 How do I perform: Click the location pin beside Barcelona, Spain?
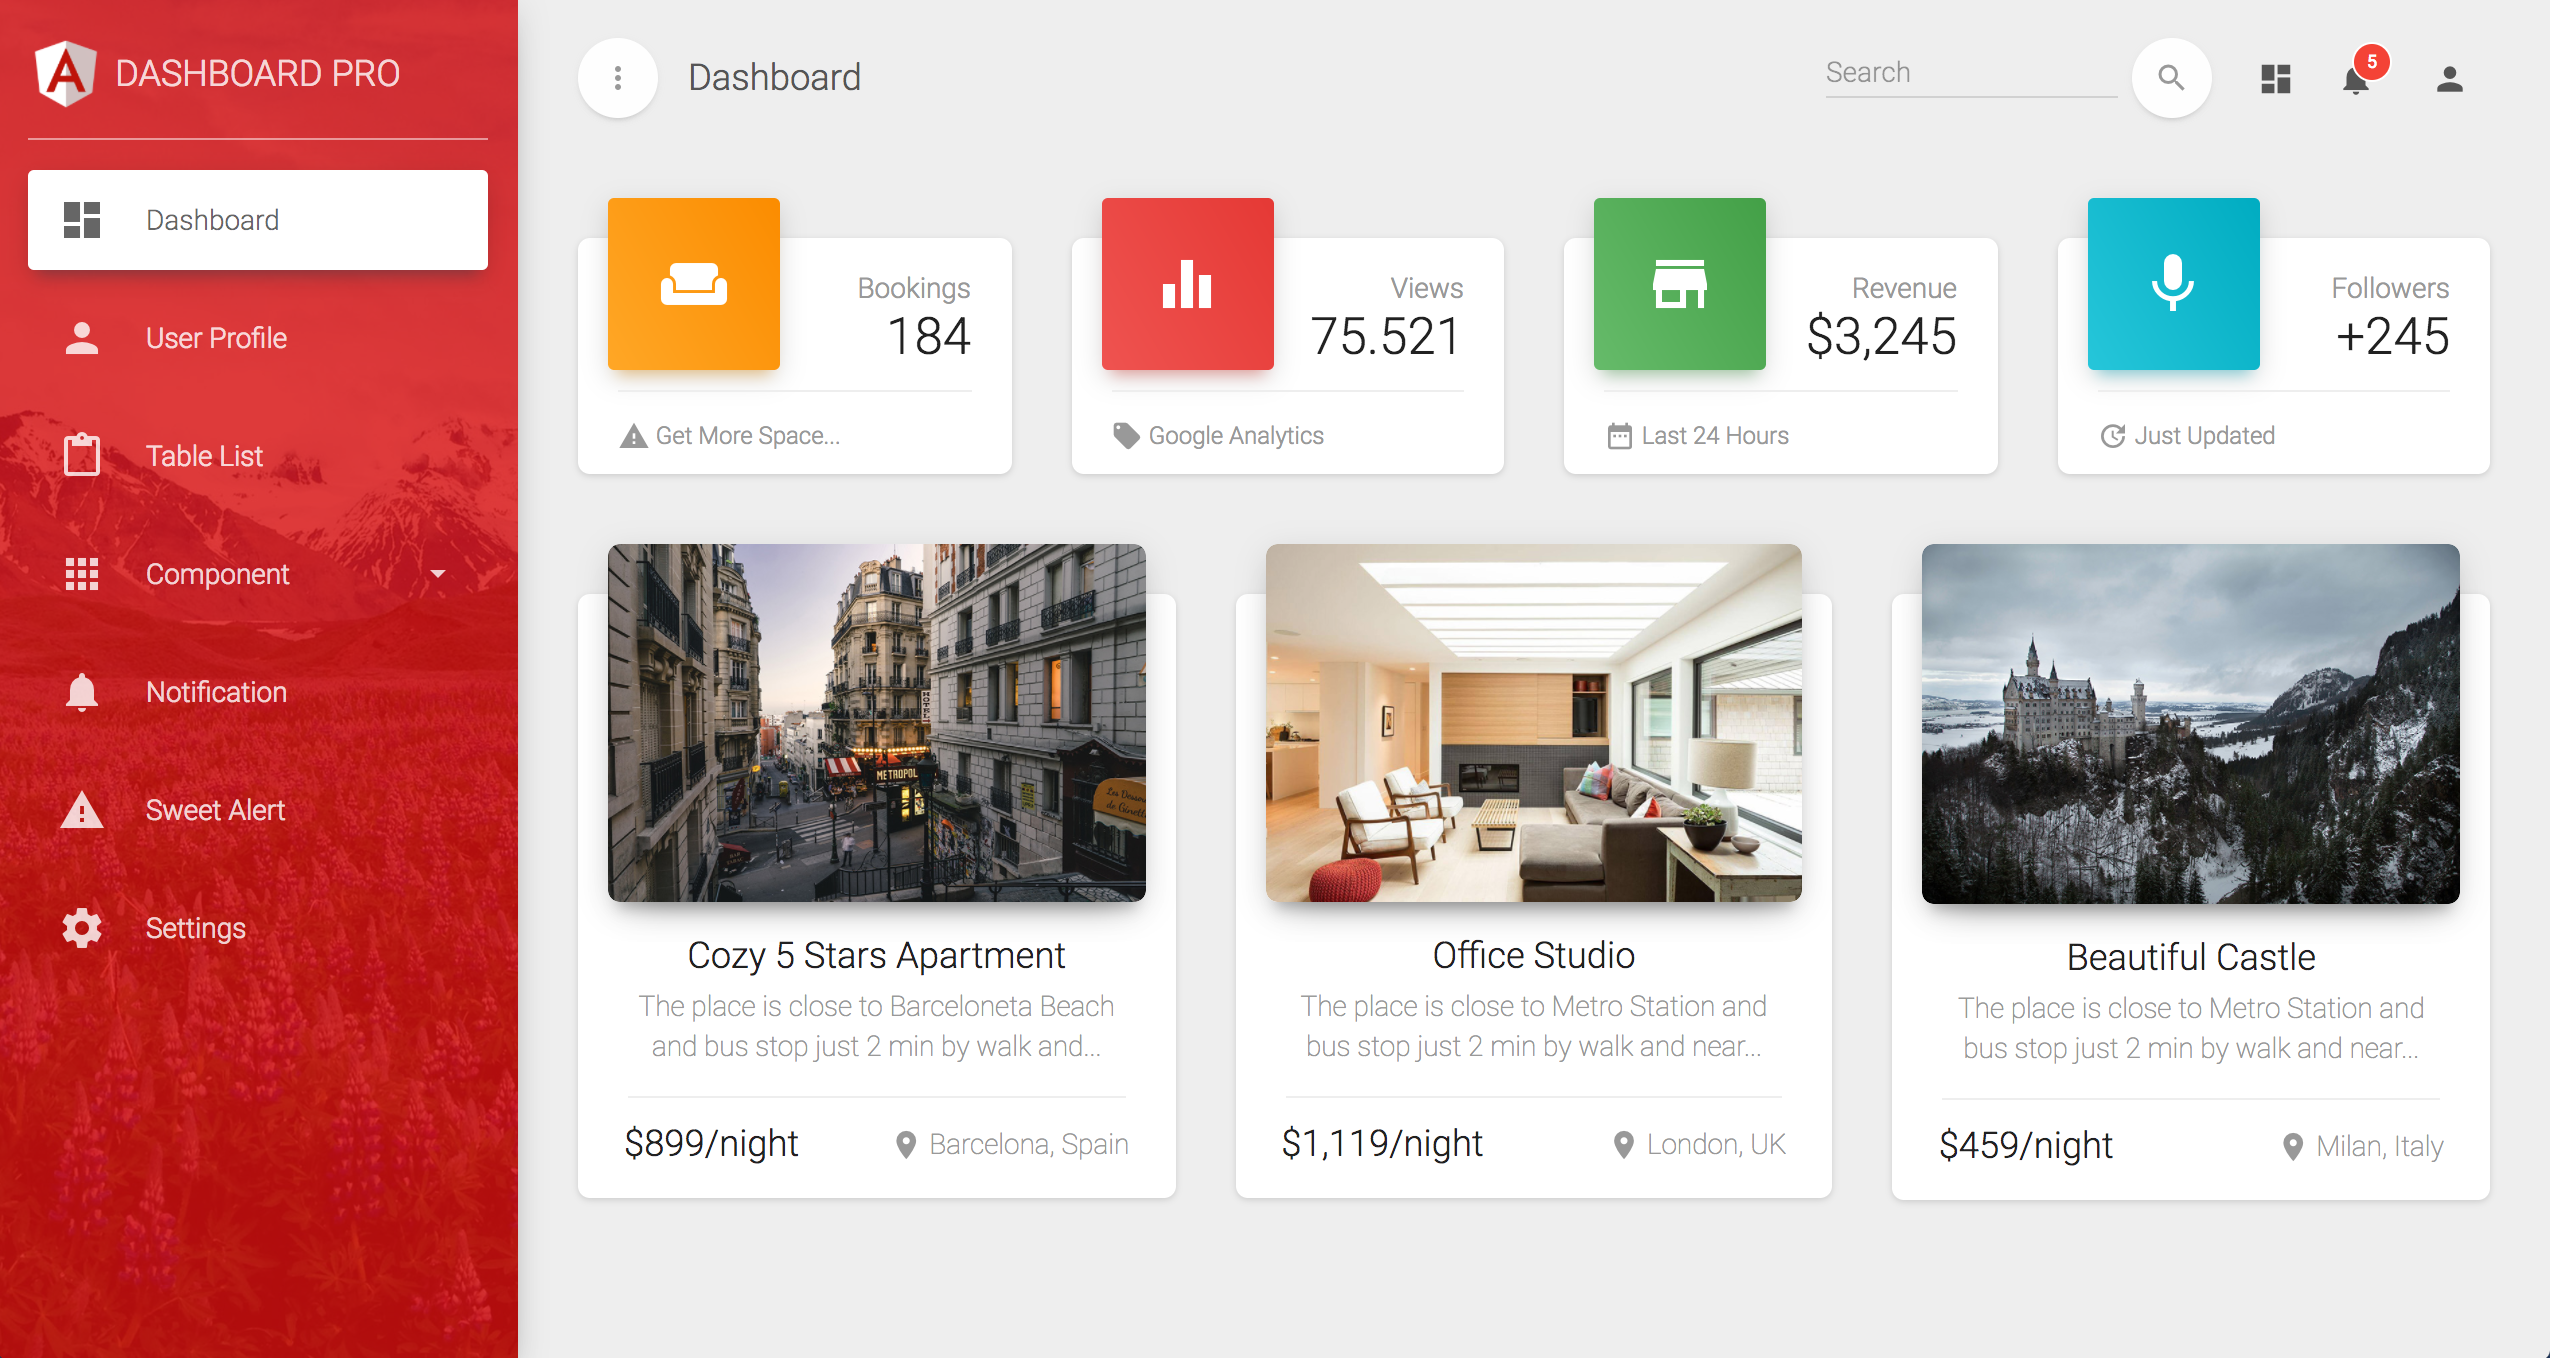(906, 1144)
